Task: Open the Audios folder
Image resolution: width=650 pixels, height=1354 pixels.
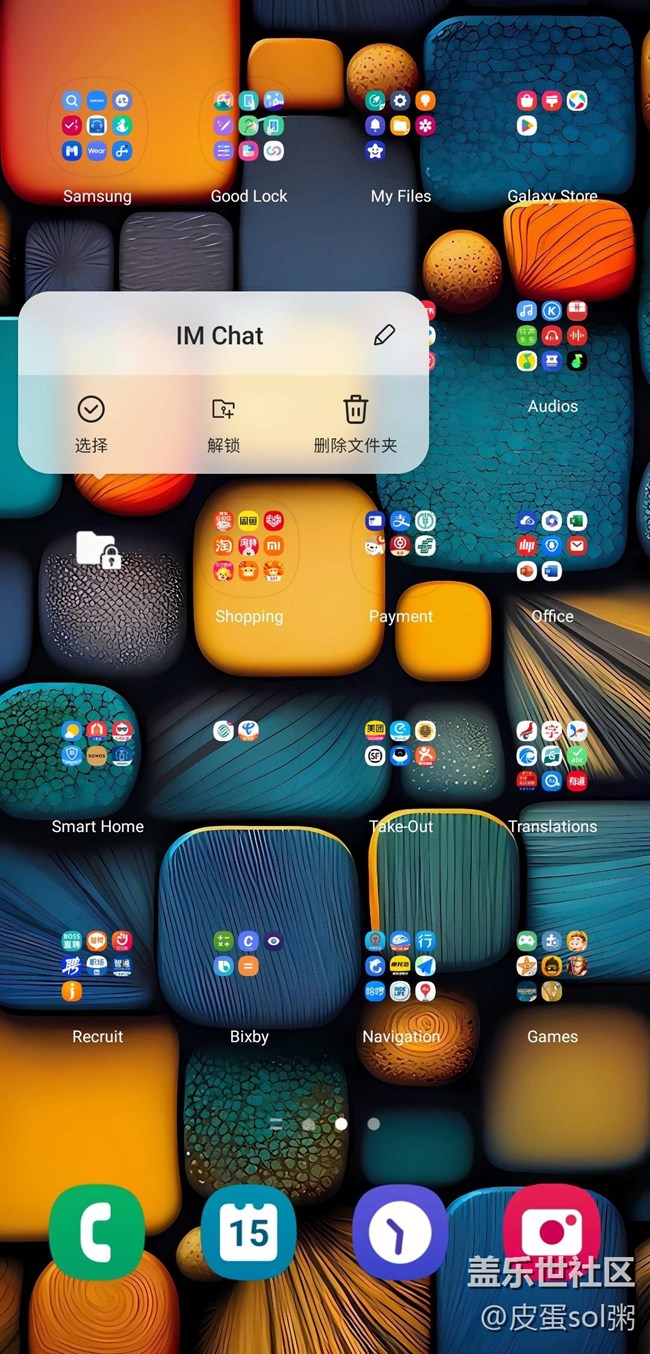Action: click(x=552, y=337)
